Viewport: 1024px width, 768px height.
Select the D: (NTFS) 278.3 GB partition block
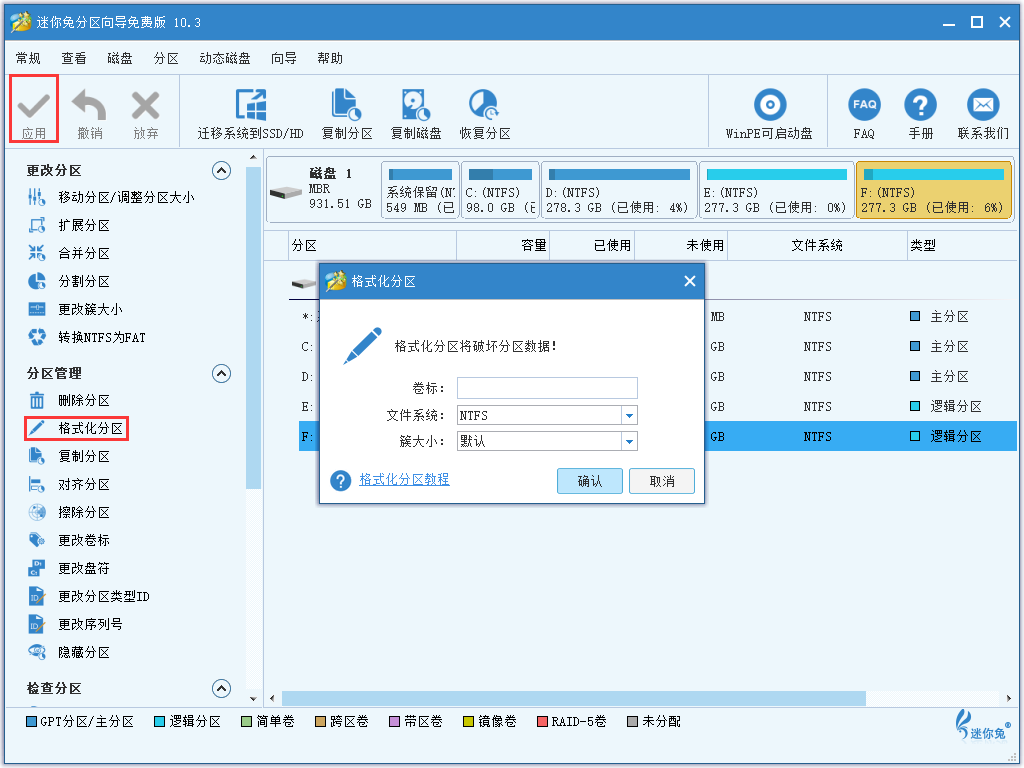point(619,191)
